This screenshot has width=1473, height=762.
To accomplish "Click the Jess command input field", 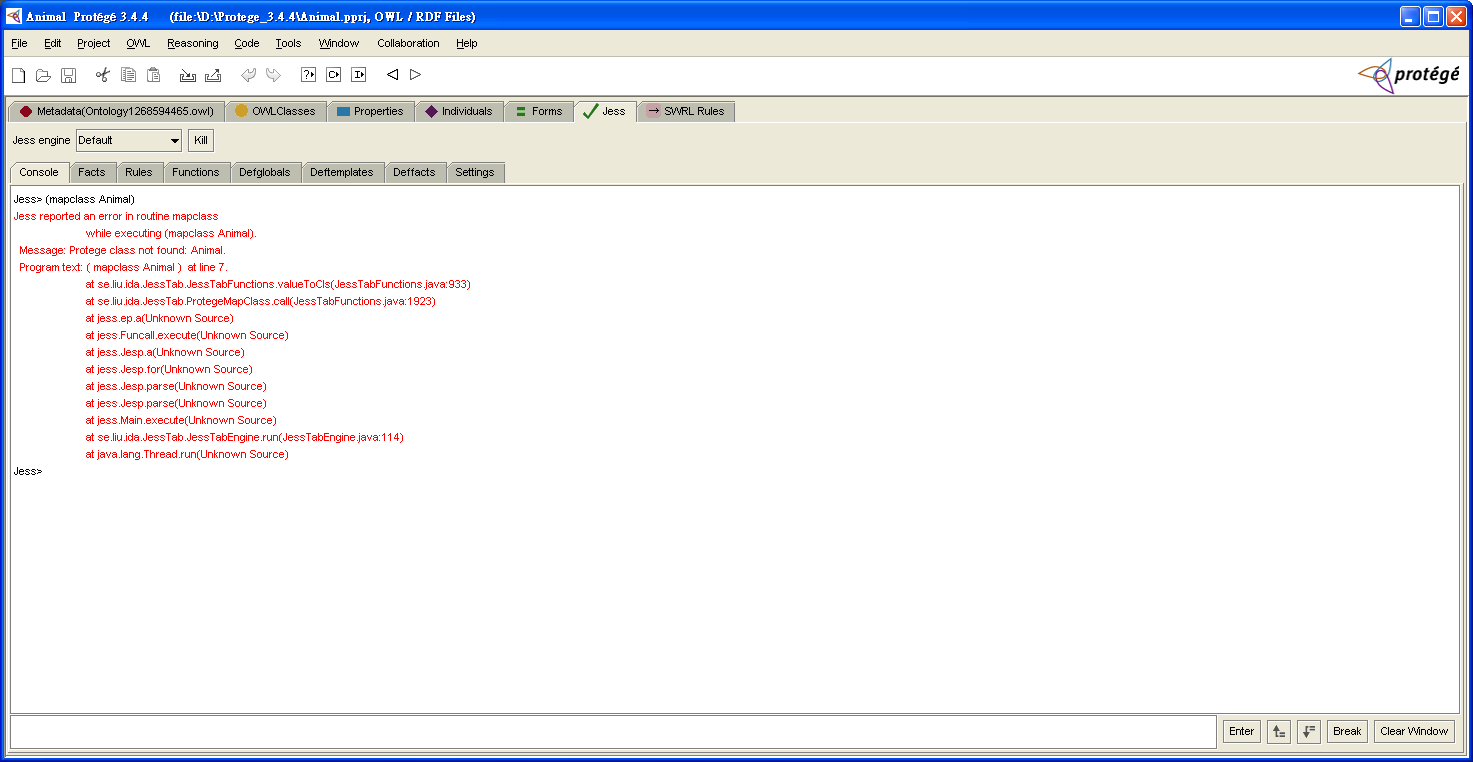I will click(613, 732).
